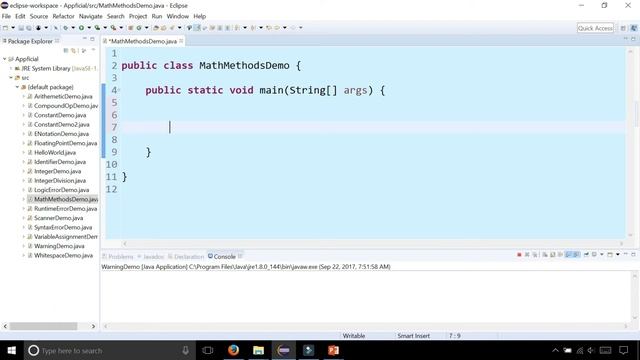Collapse the Appficial project node
Image resolution: width=640 pixels, height=360 pixels.
click(x=4, y=59)
